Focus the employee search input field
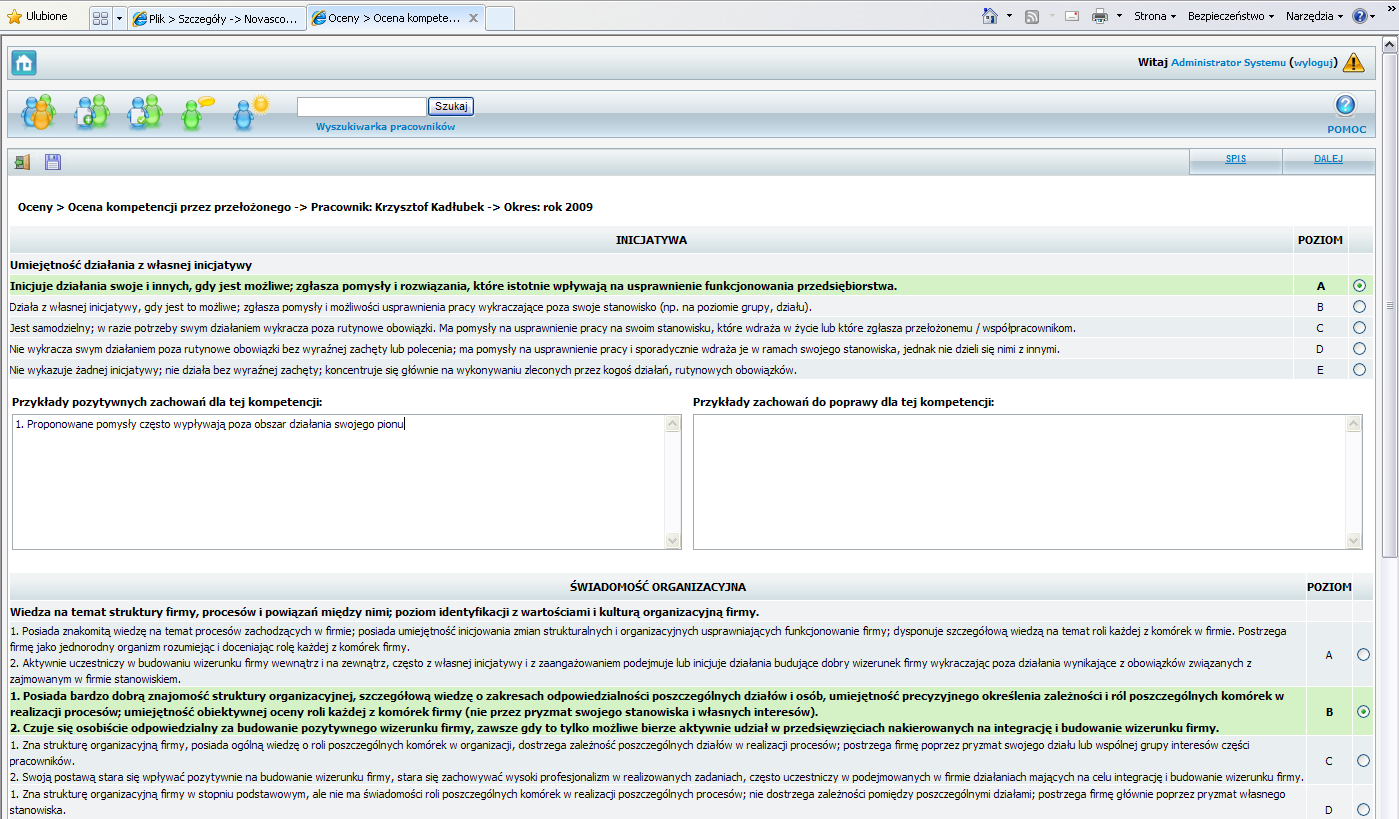1399x819 pixels. coord(362,106)
